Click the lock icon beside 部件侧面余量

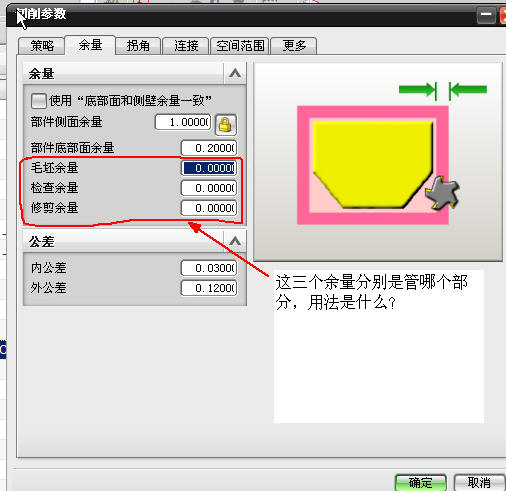226,125
